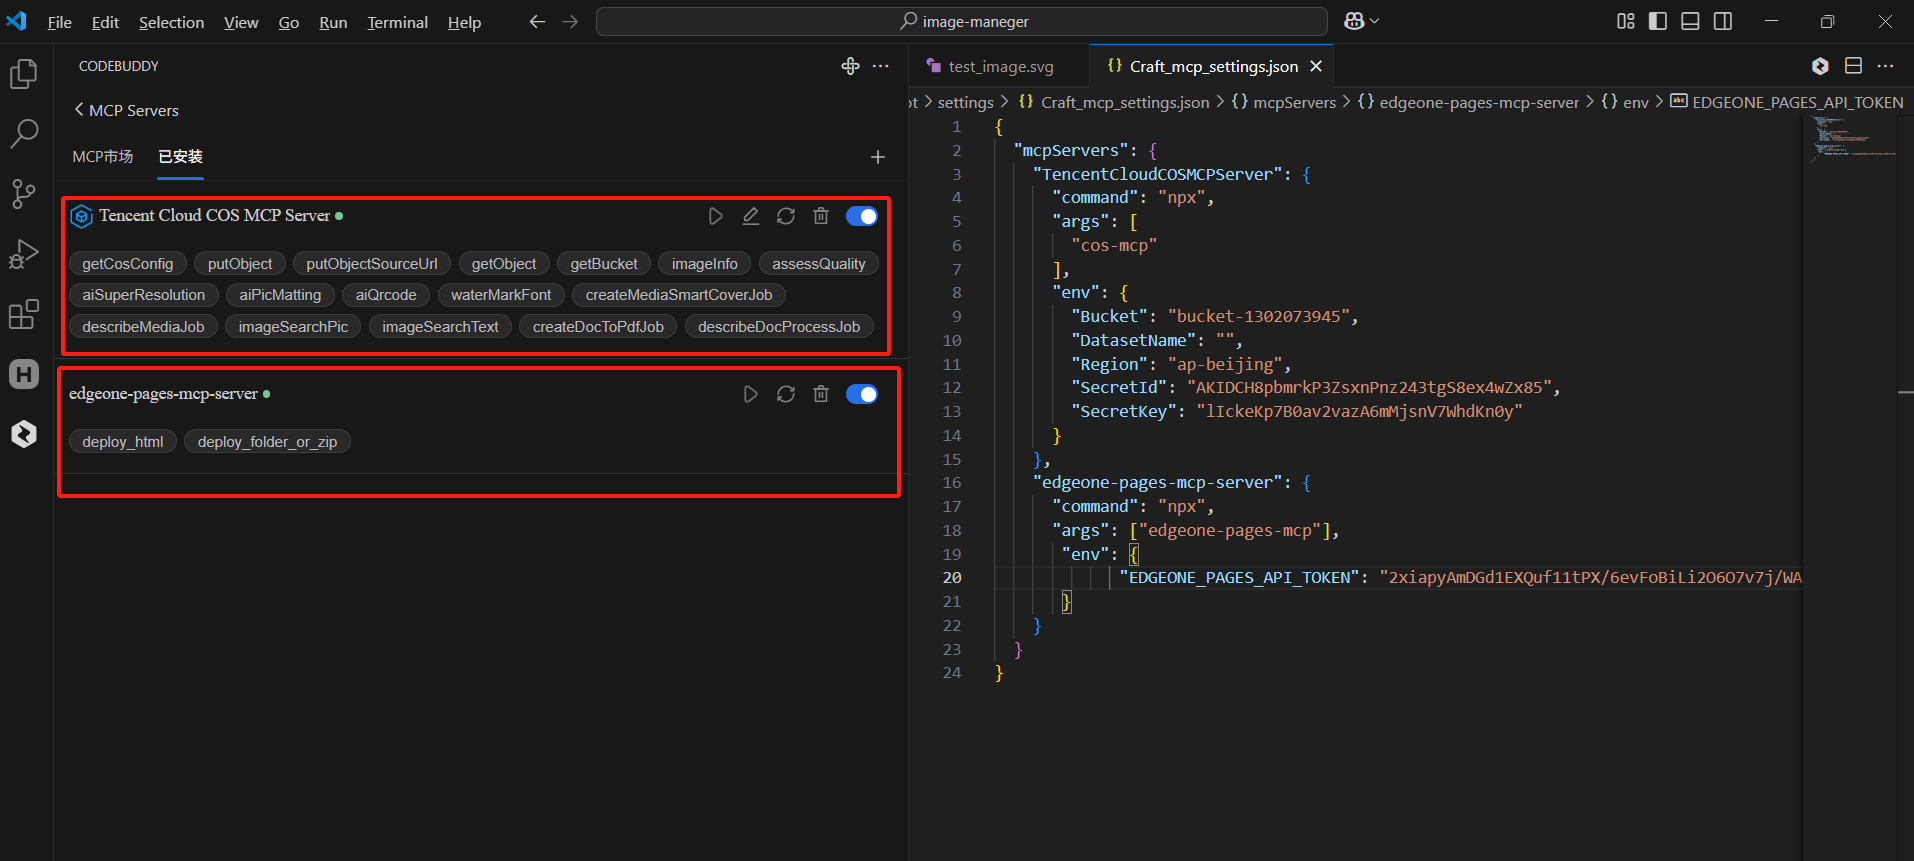This screenshot has width=1914, height=861.
Task: Run the edgeone-pages-mcp-server
Action: [751, 394]
